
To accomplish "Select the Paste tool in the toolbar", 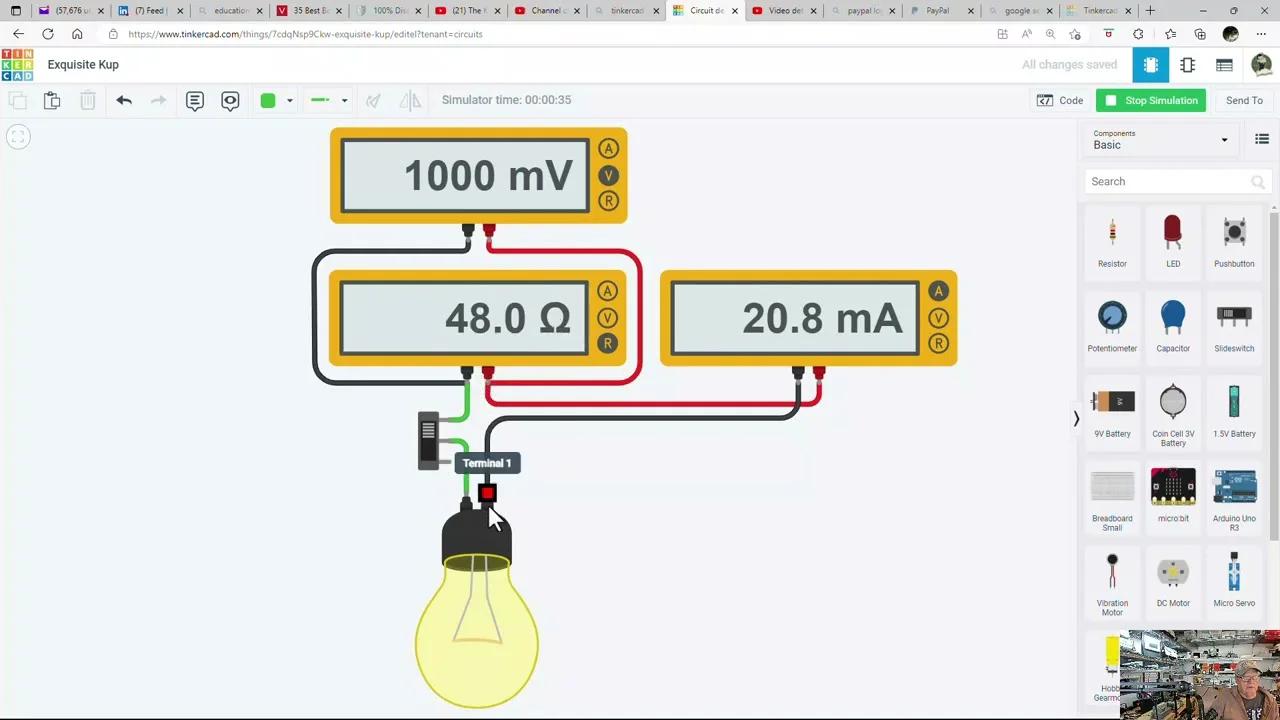I will 52,100.
